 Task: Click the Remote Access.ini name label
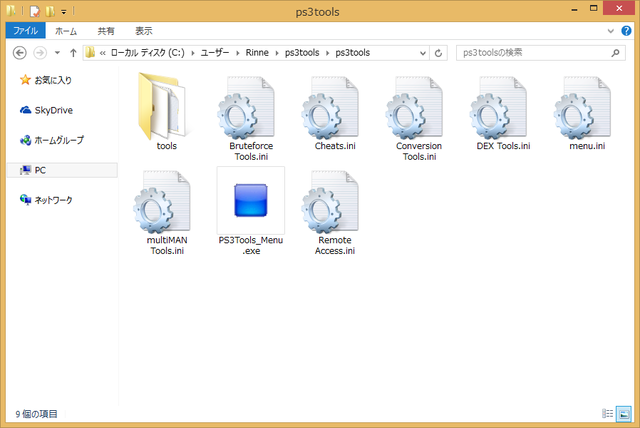(335, 245)
